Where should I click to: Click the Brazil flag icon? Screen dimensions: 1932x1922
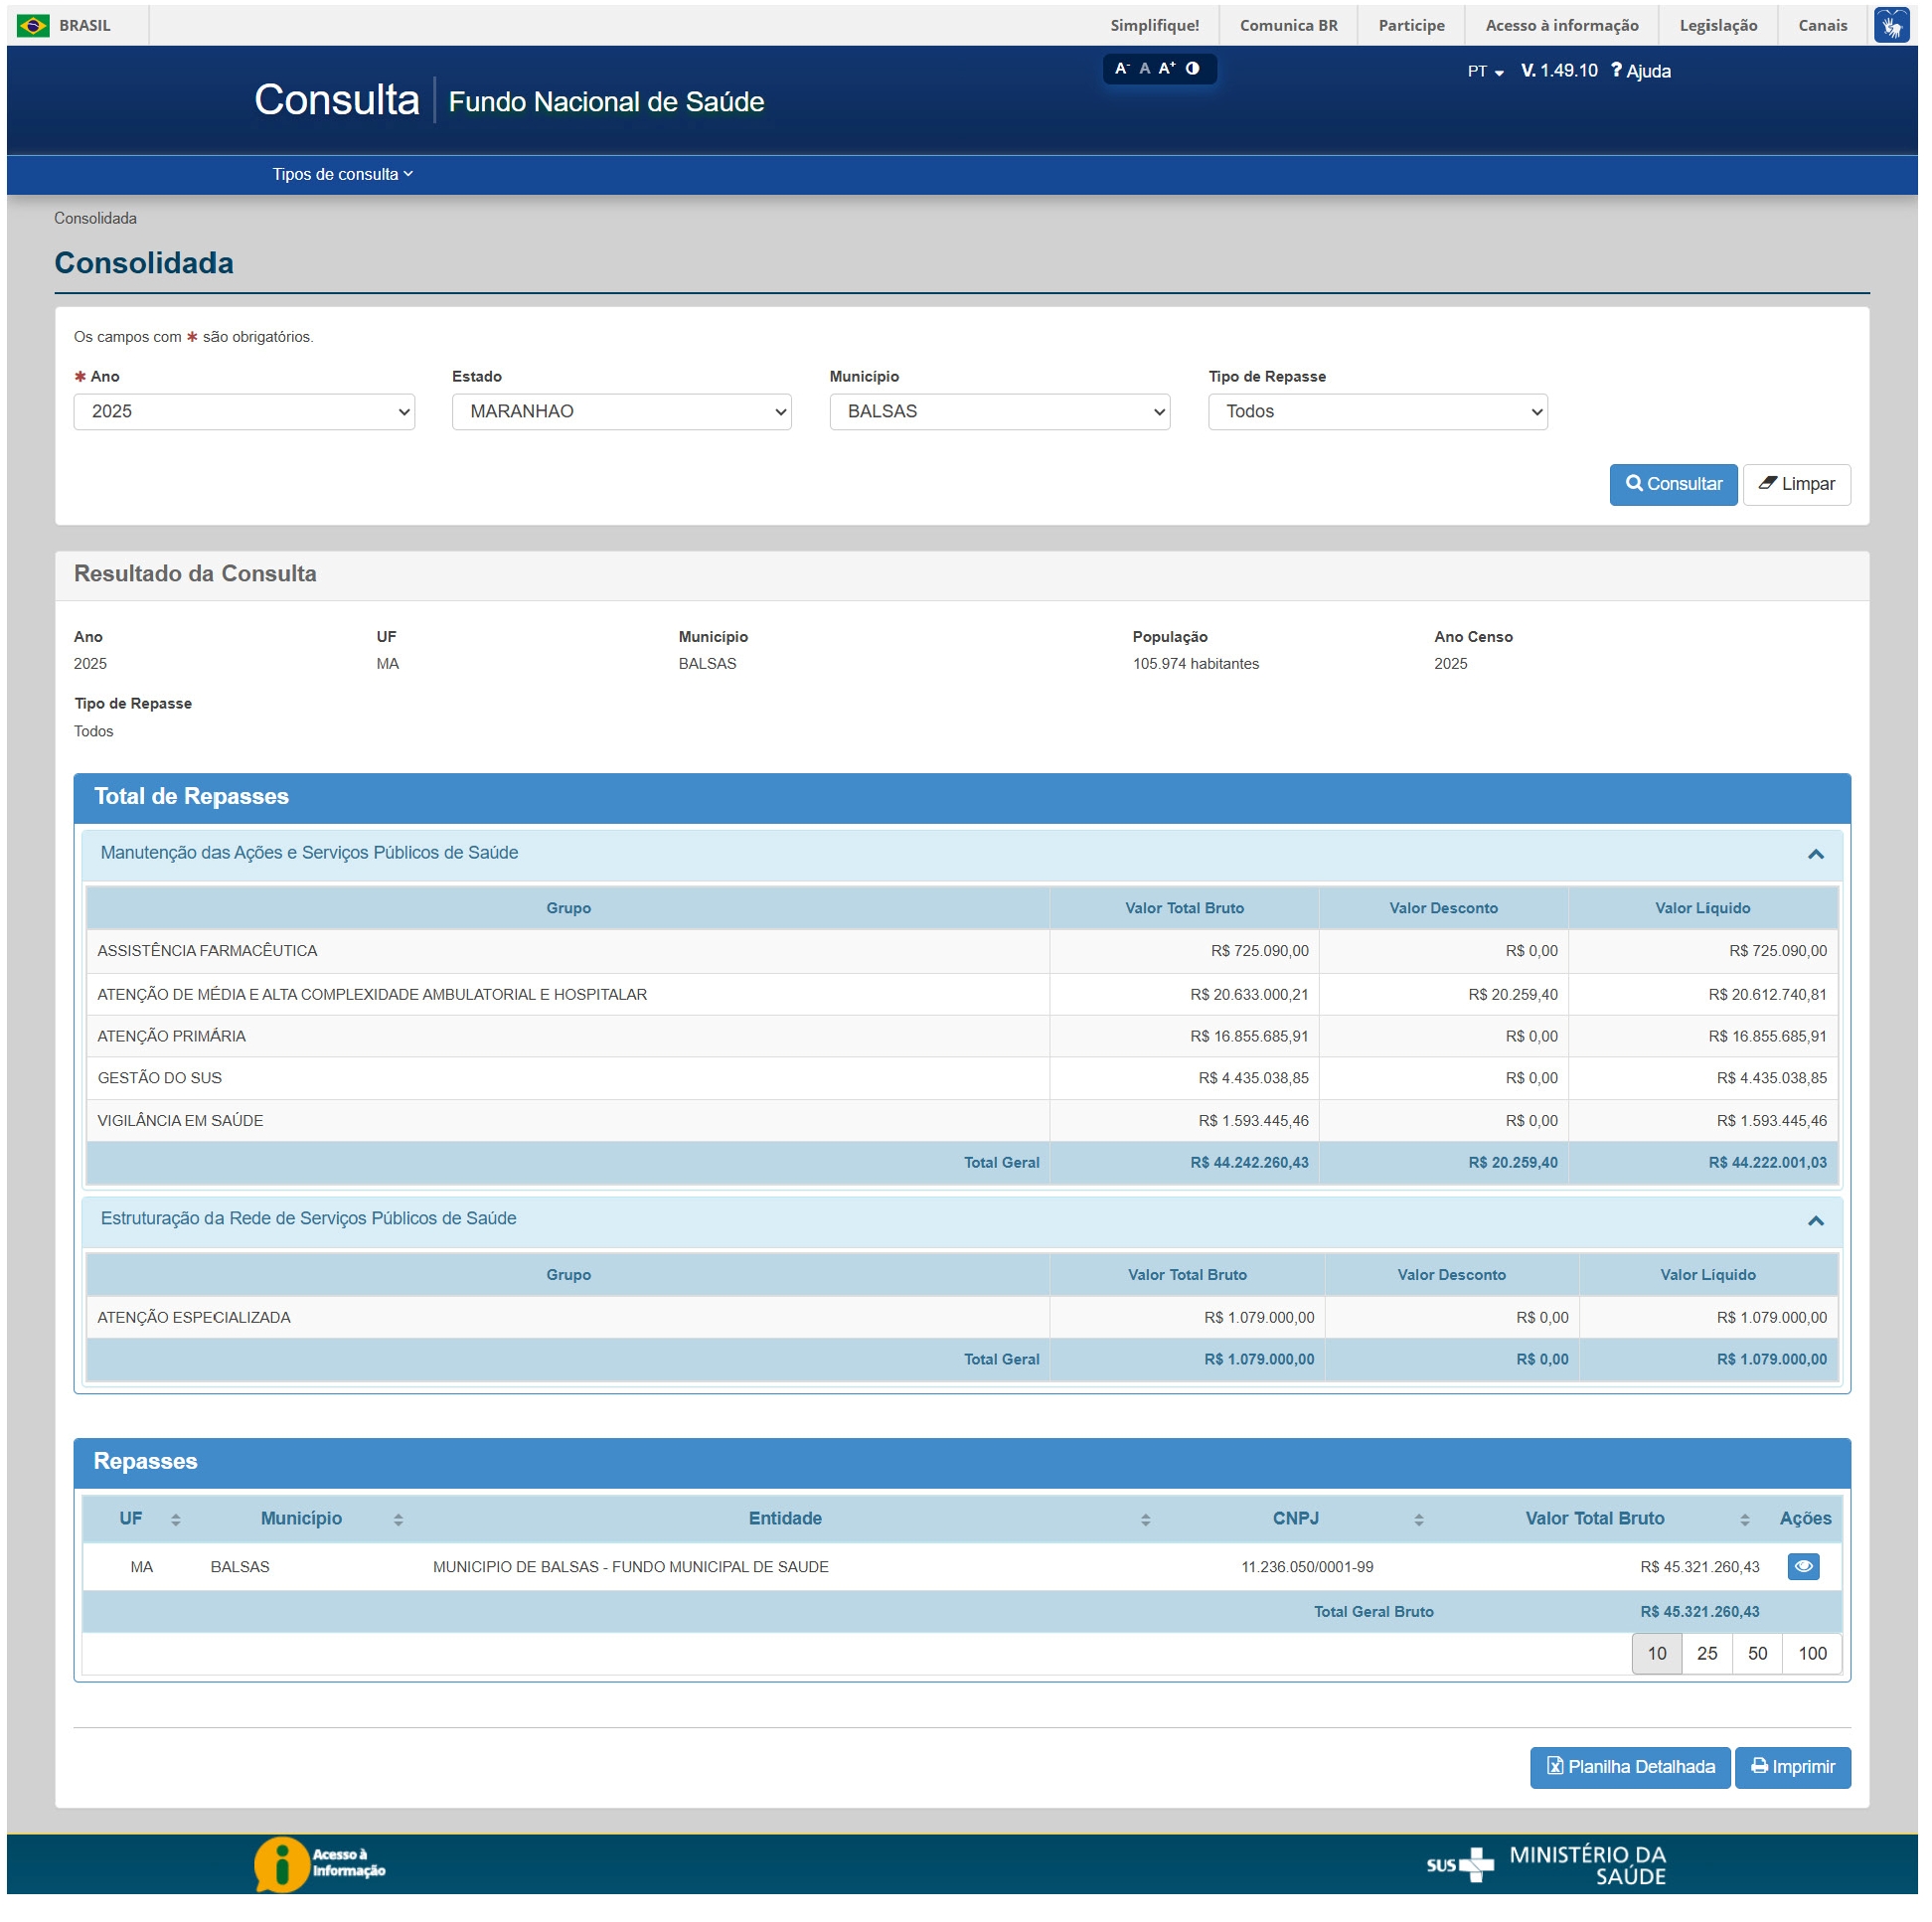[x=33, y=25]
